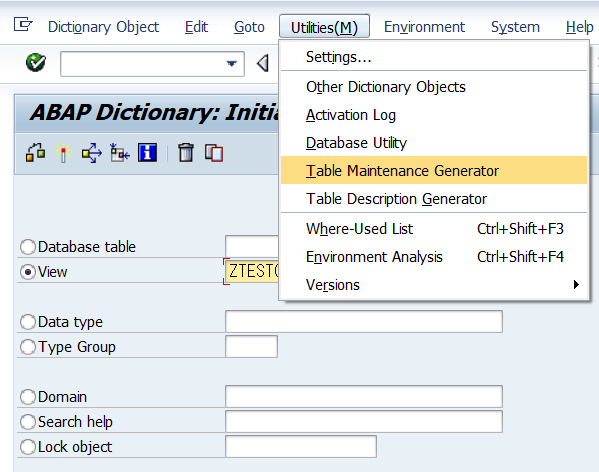
Task: Click the Type Group input field
Action: point(251,347)
